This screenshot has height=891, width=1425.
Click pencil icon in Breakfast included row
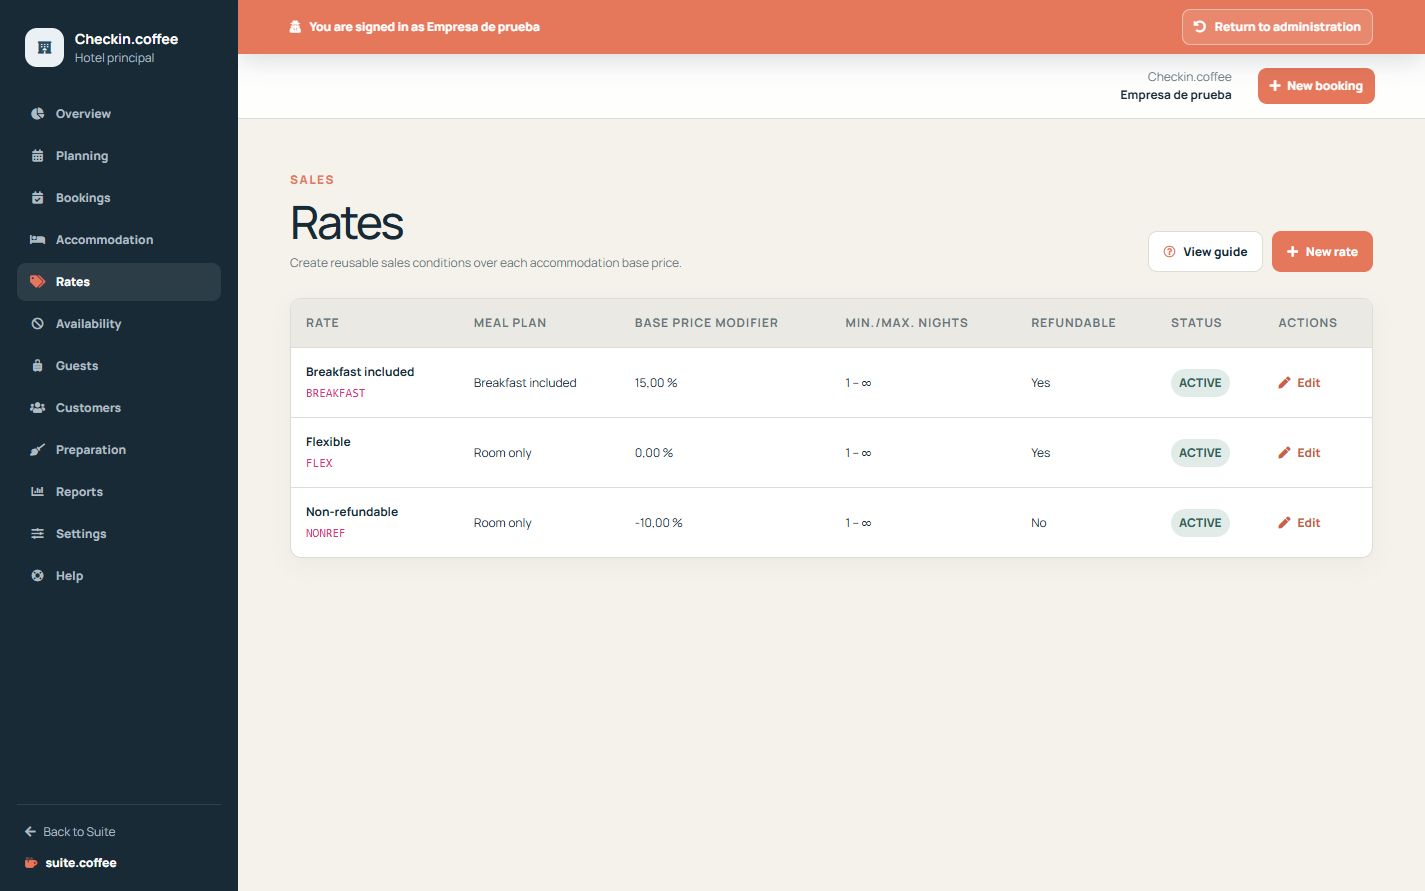[x=1284, y=383]
